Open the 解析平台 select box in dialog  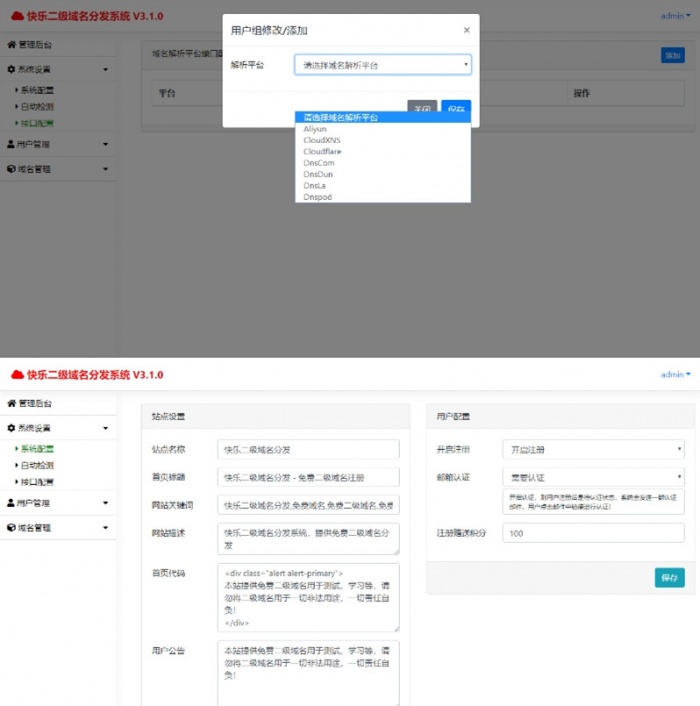383,65
